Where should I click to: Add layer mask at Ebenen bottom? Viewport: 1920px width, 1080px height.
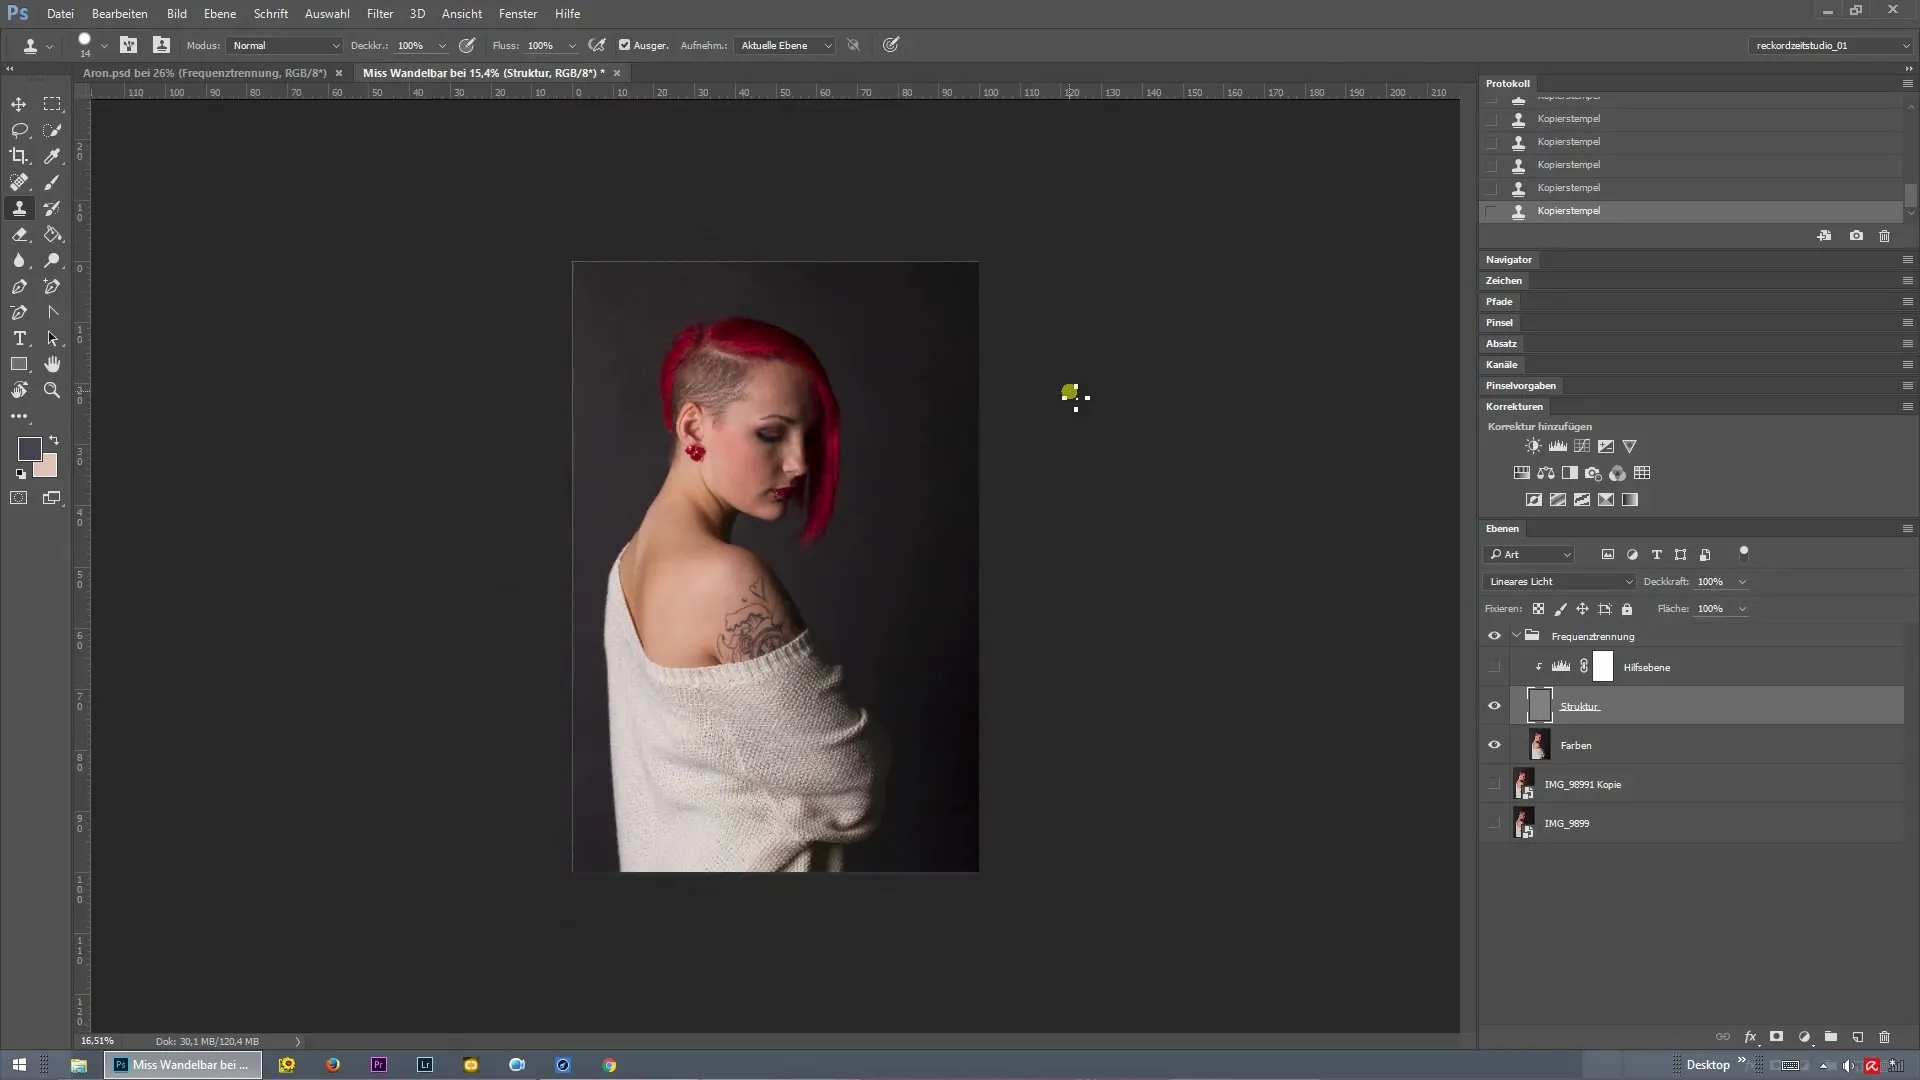tap(1777, 1037)
